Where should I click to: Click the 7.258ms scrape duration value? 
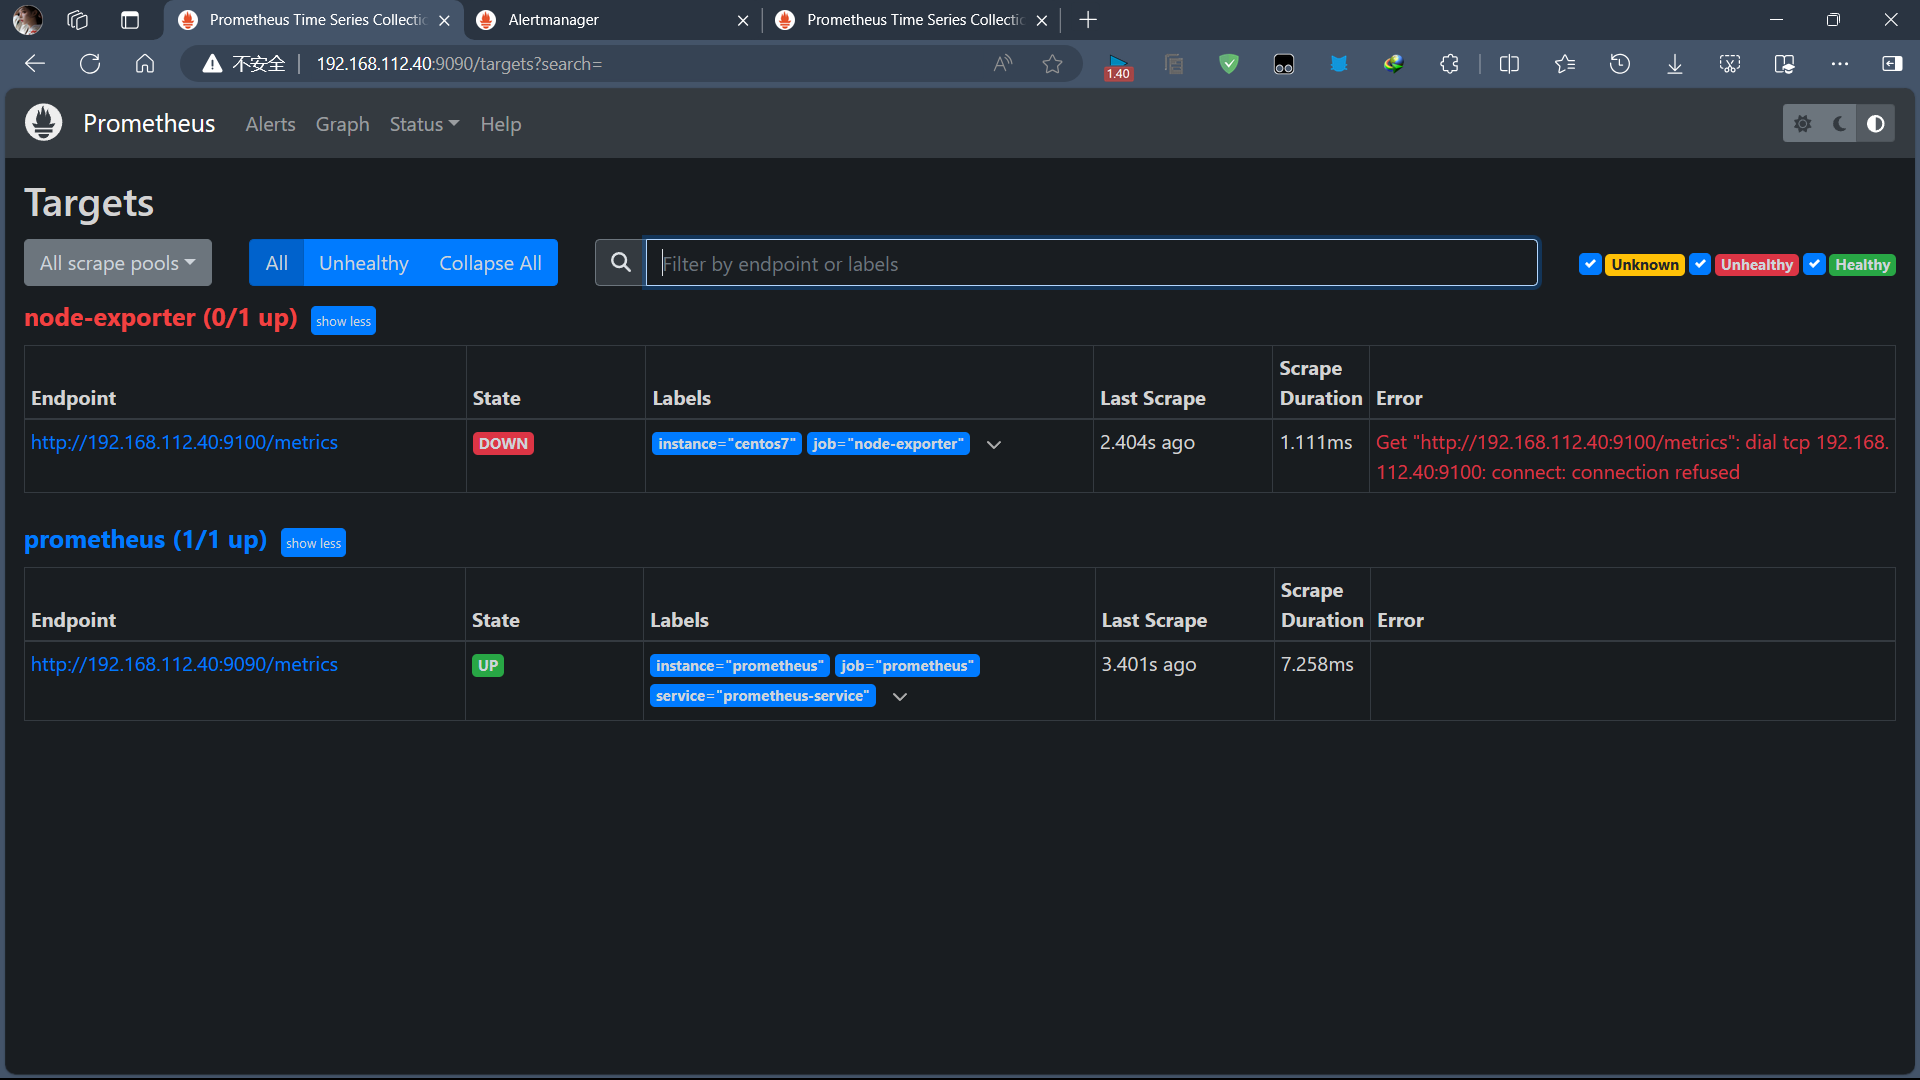click(x=1317, y=664)
